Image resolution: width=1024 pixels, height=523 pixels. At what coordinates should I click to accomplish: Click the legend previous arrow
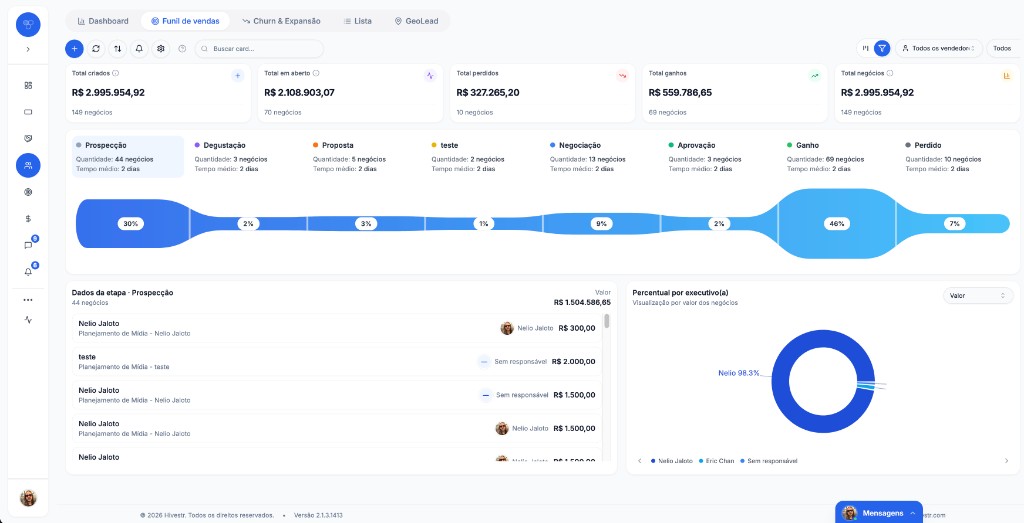pos(639,461)
